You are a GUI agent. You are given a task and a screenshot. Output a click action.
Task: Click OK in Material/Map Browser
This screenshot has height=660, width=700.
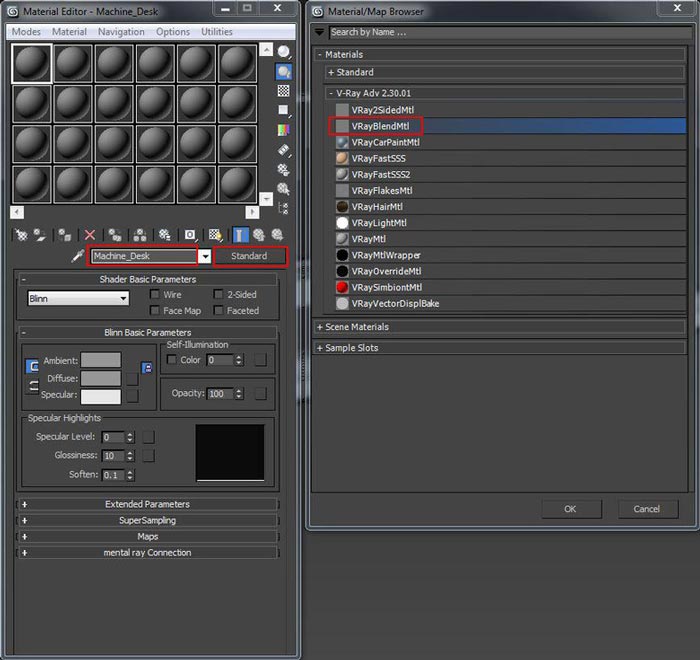(x=571, y=509)
